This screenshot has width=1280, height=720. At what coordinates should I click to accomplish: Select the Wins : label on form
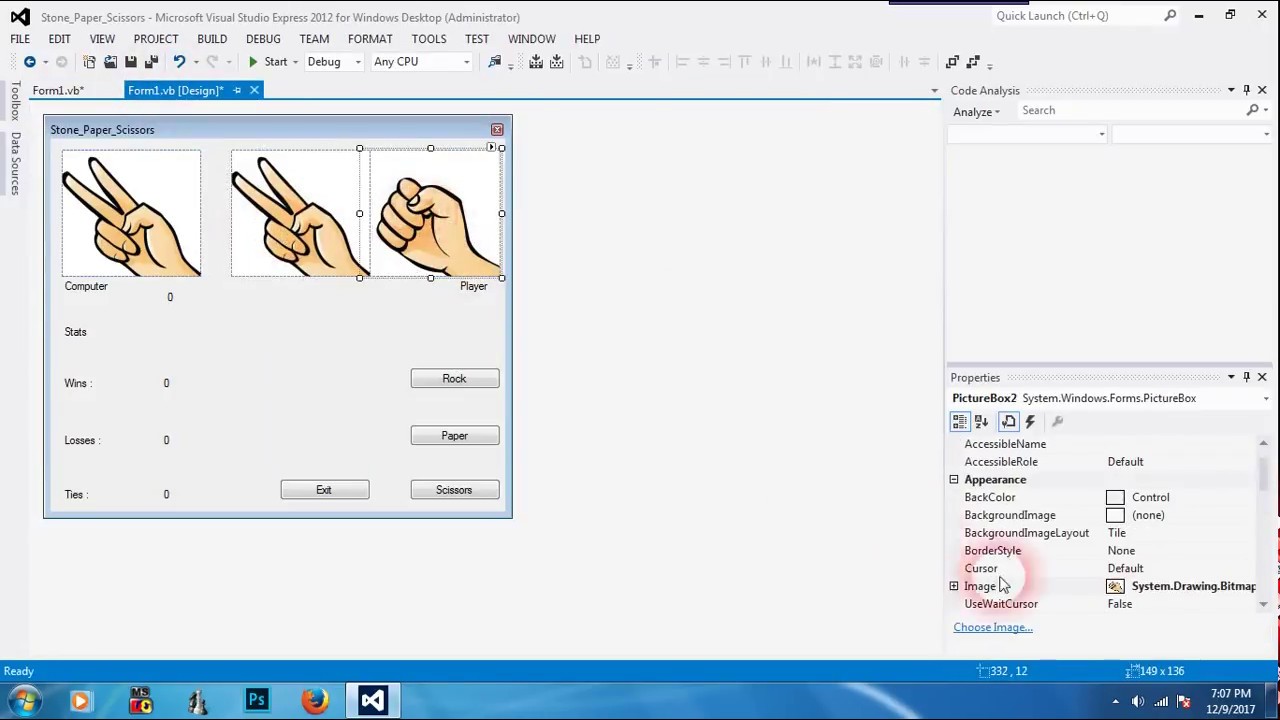click(x=78, y=383)
